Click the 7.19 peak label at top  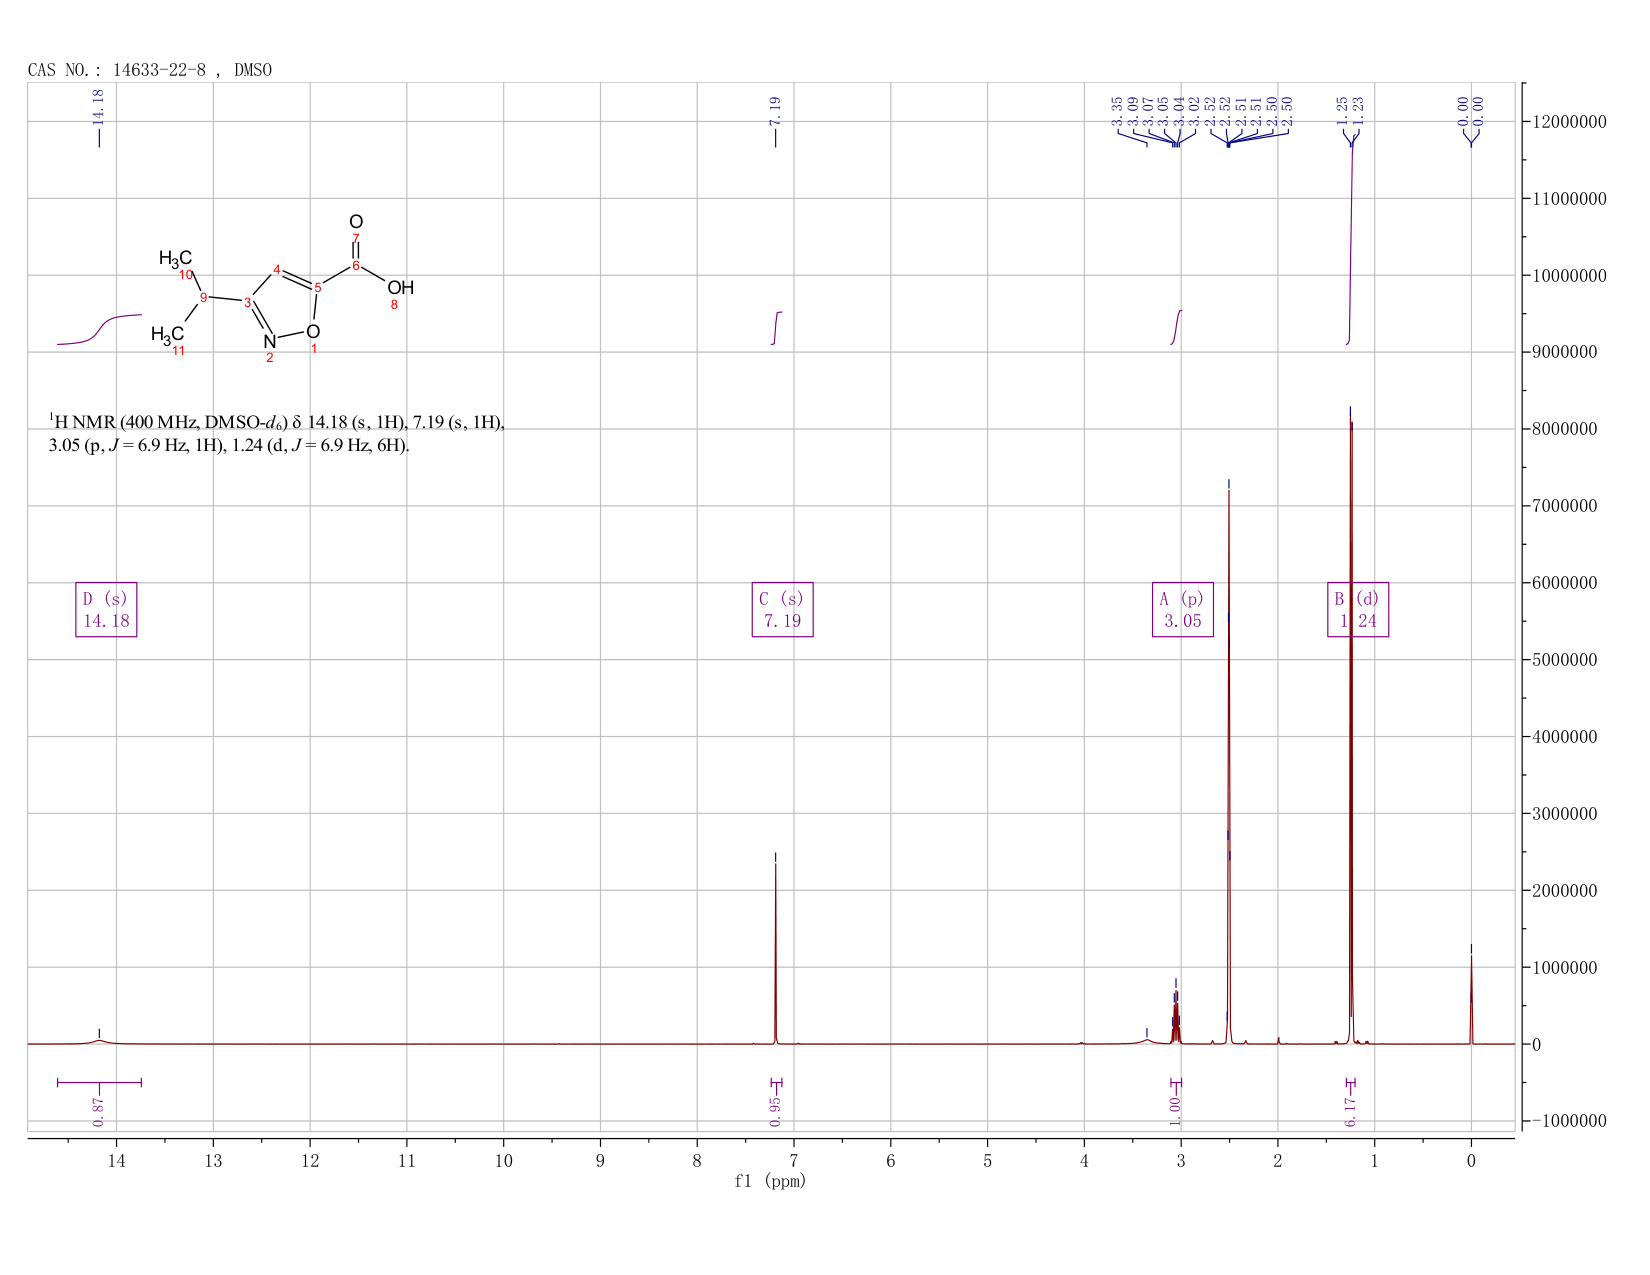775,111
